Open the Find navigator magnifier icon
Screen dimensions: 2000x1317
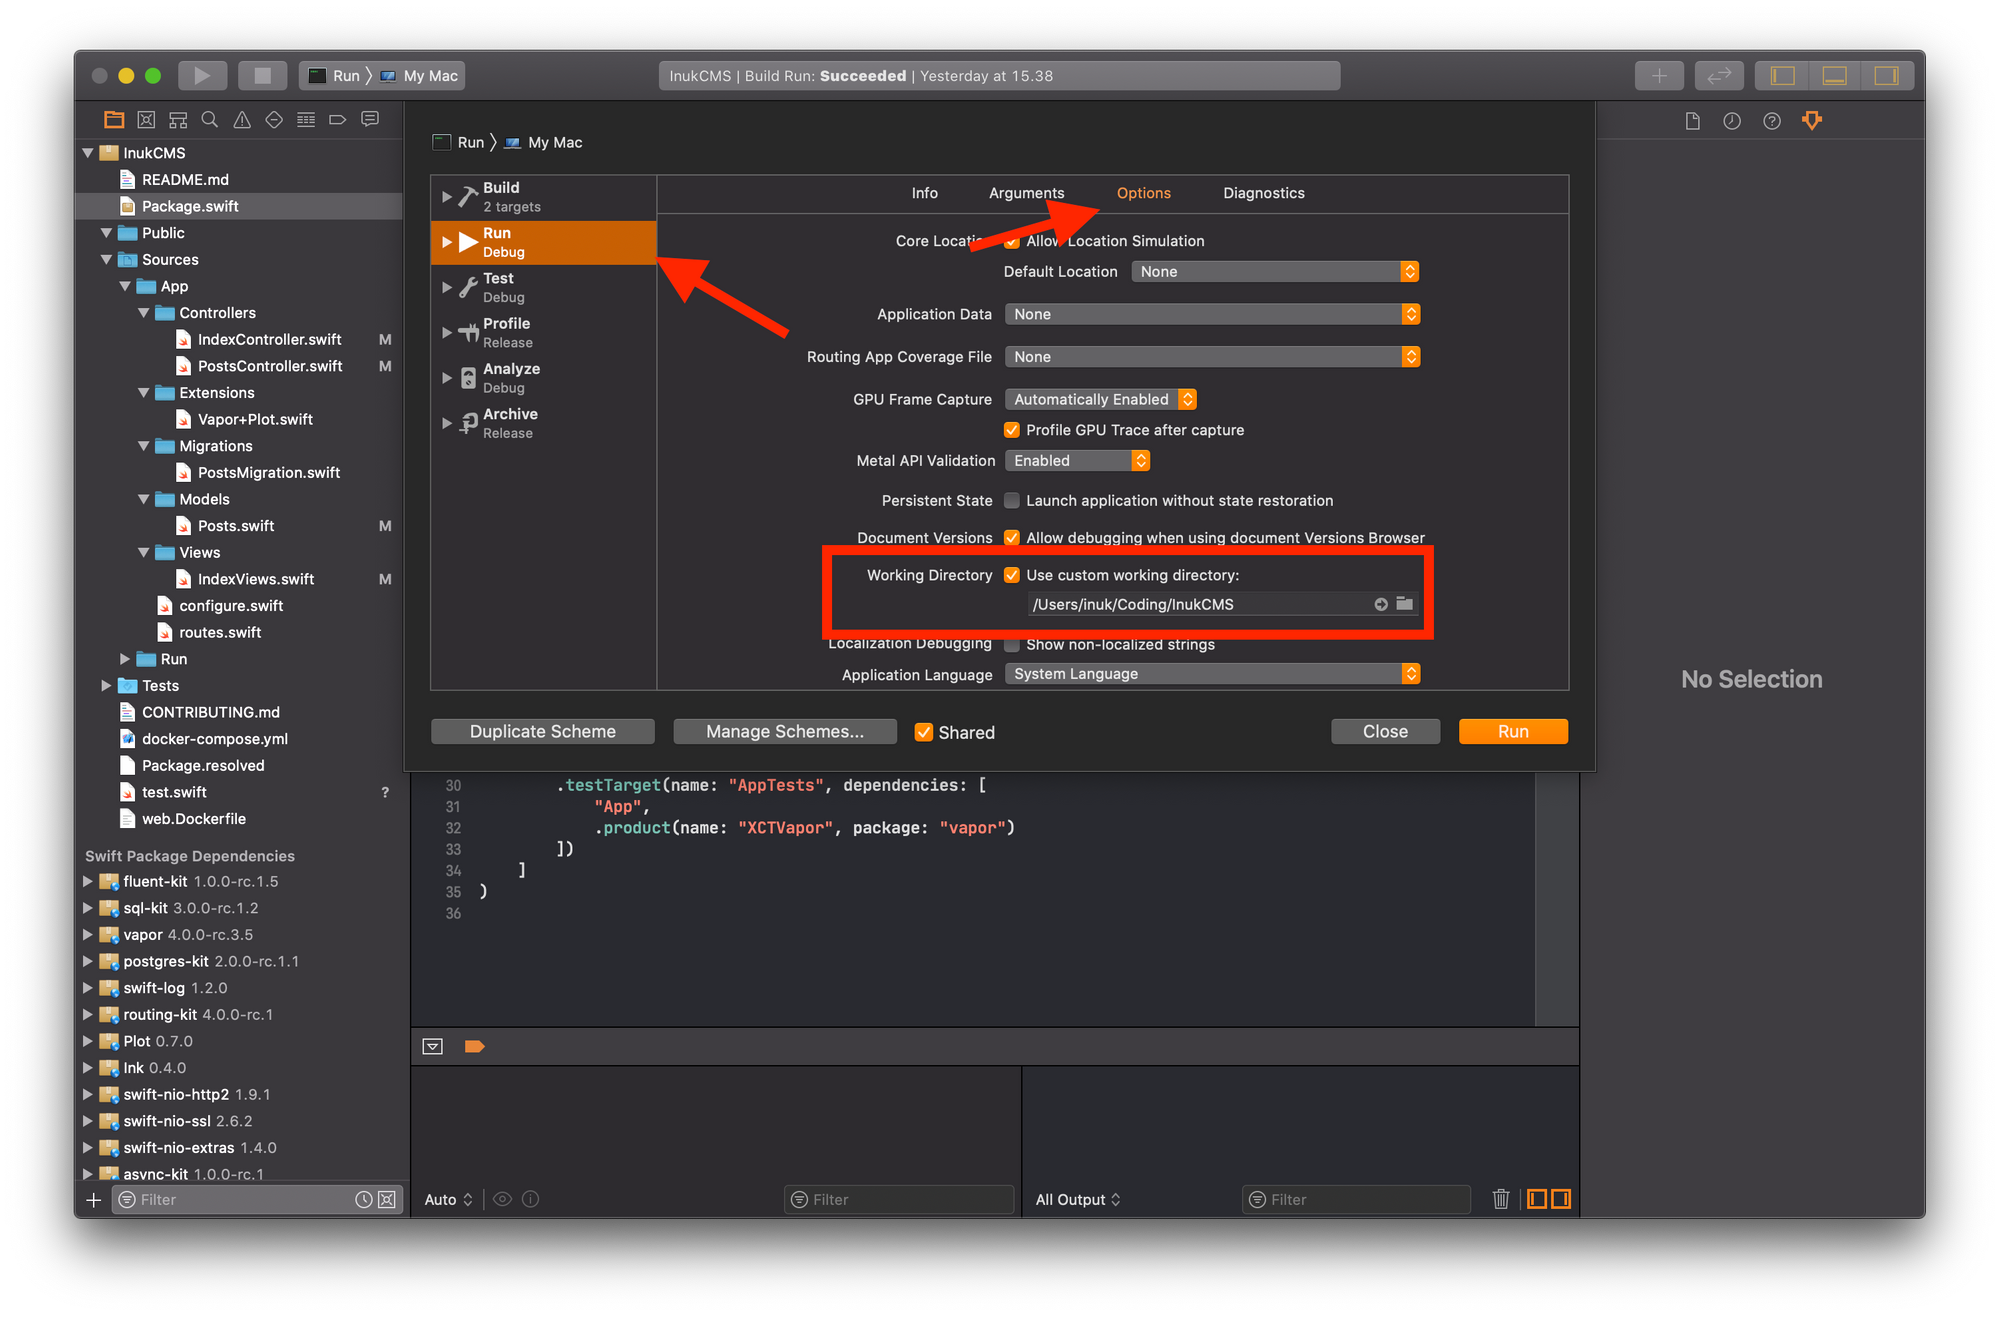210,120
